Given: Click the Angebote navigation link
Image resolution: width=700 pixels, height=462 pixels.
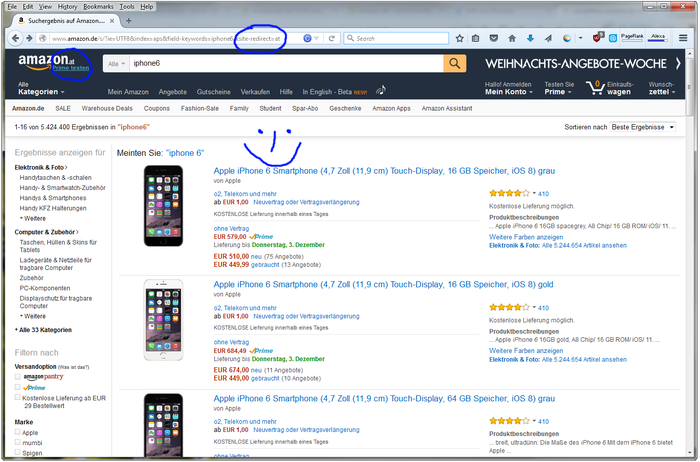Looking at the screenshot, I should click(x=173, y=92).
